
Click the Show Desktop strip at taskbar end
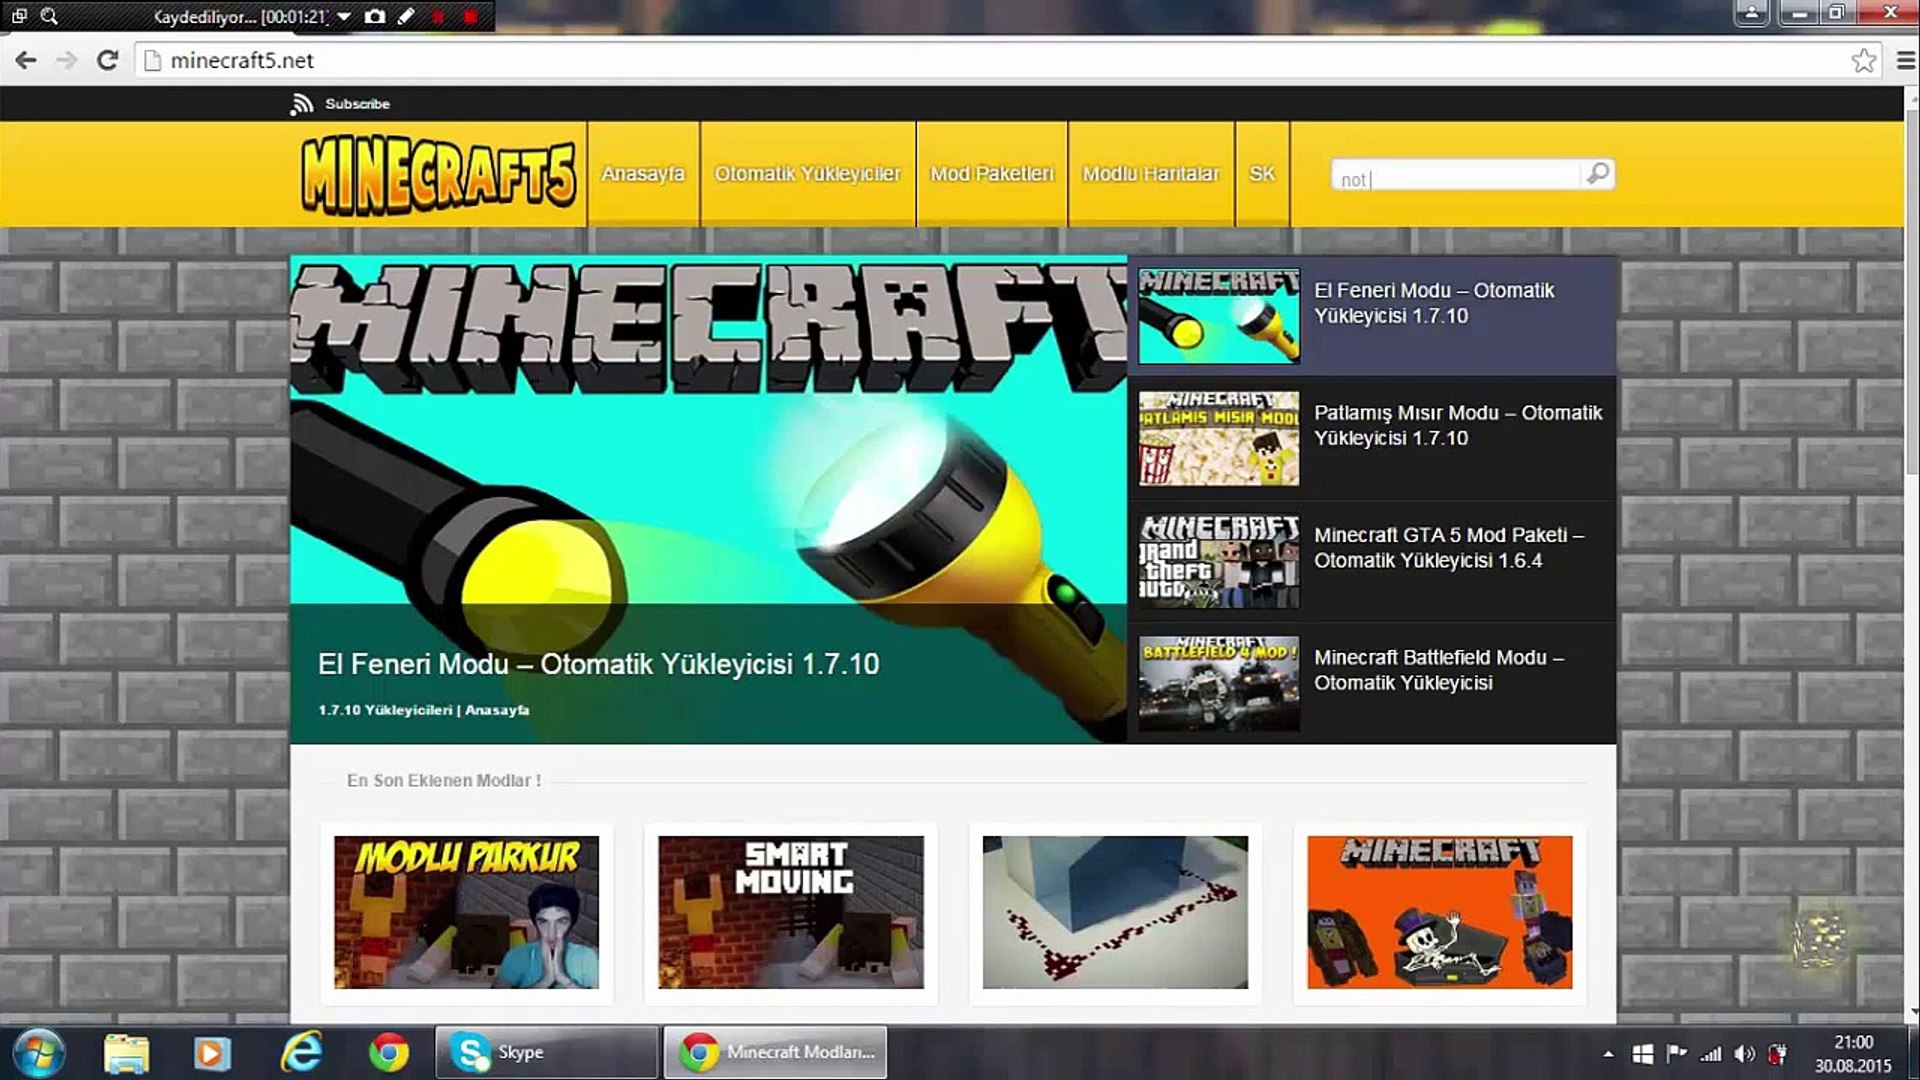point(1913,1053)
